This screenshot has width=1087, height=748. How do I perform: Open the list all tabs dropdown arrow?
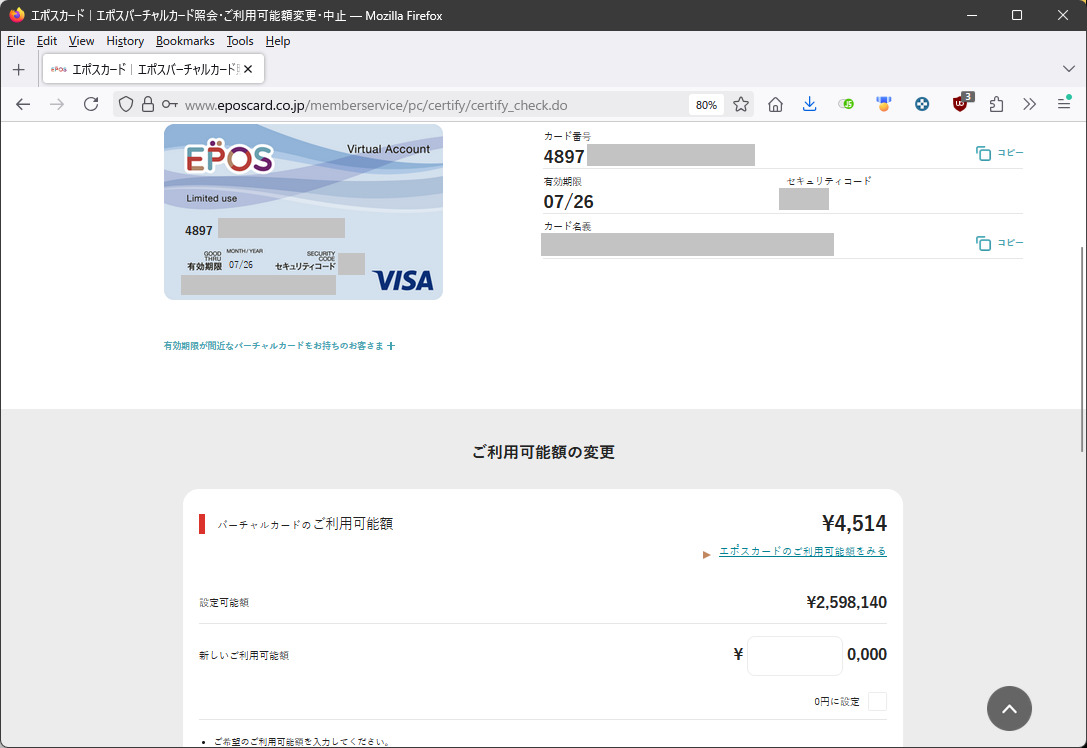[1068, 68]
